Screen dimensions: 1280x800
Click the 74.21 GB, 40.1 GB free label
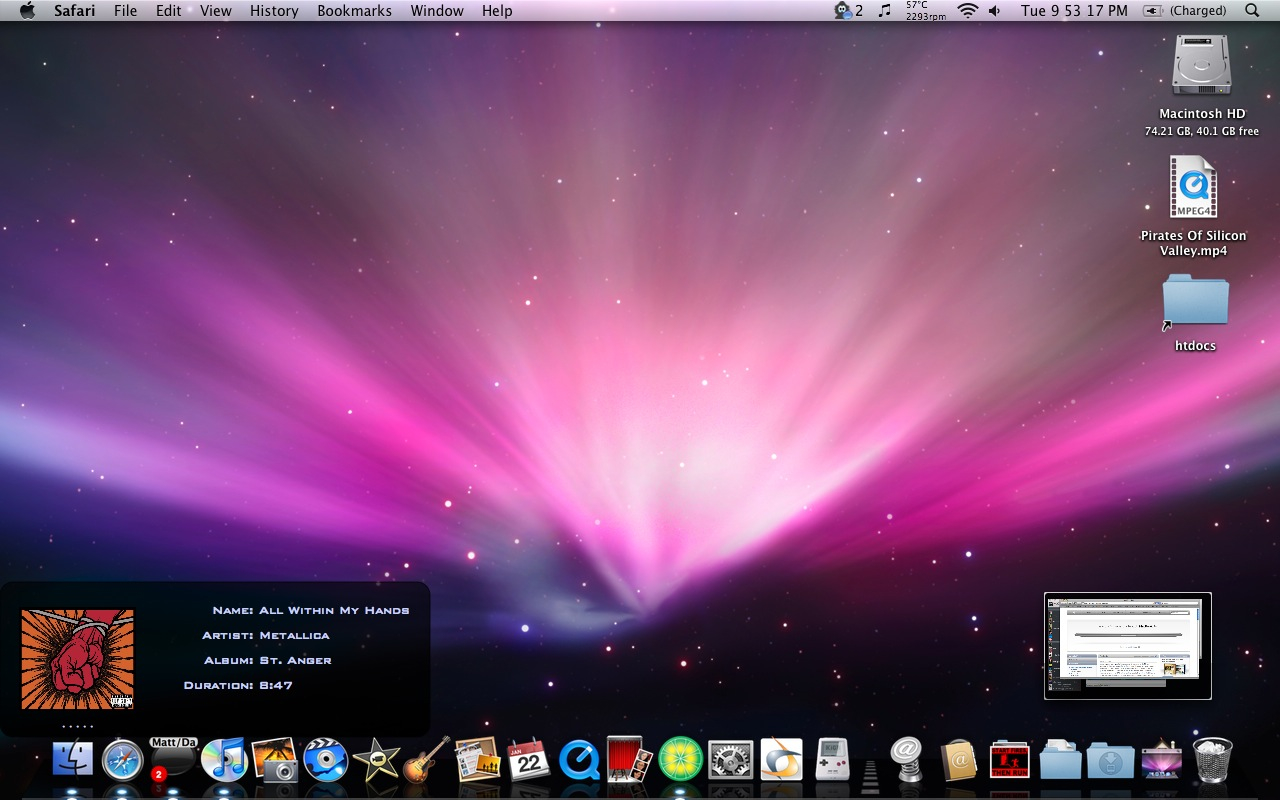[x=1201, y=131]
